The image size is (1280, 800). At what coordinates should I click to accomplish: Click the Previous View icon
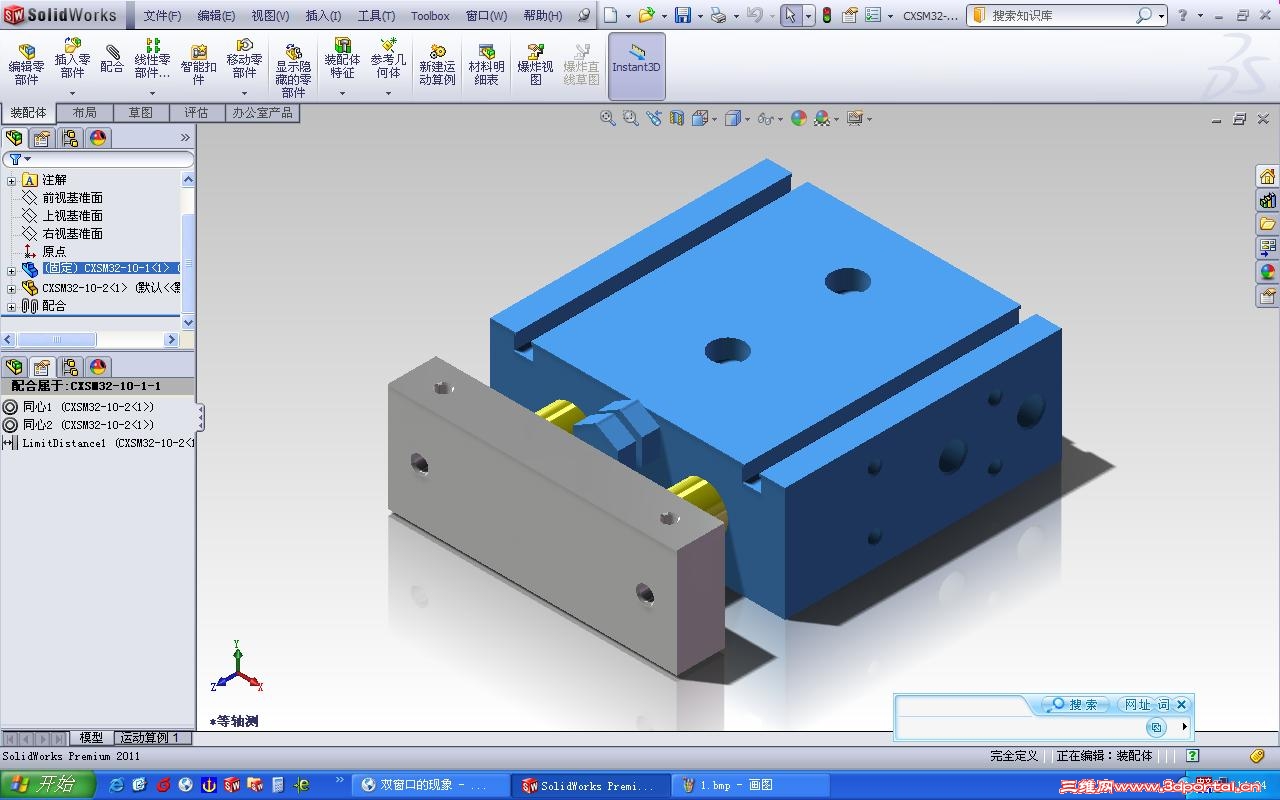click(x=653, y=118)
